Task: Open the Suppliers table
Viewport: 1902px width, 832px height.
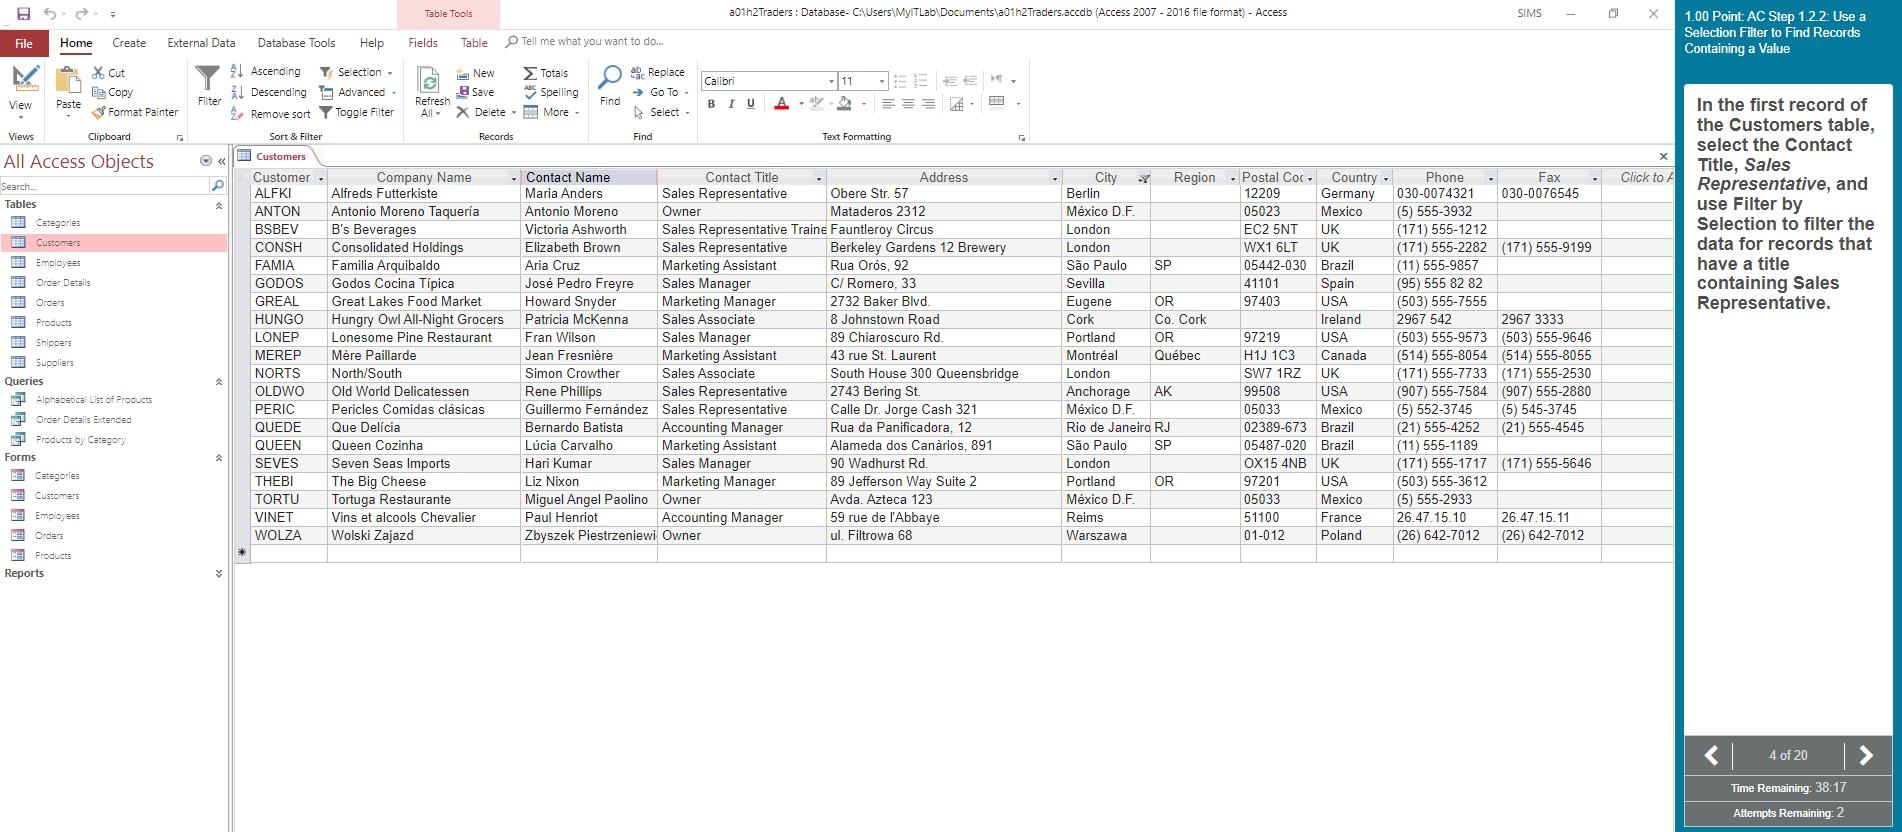Action: coord(55,363)
